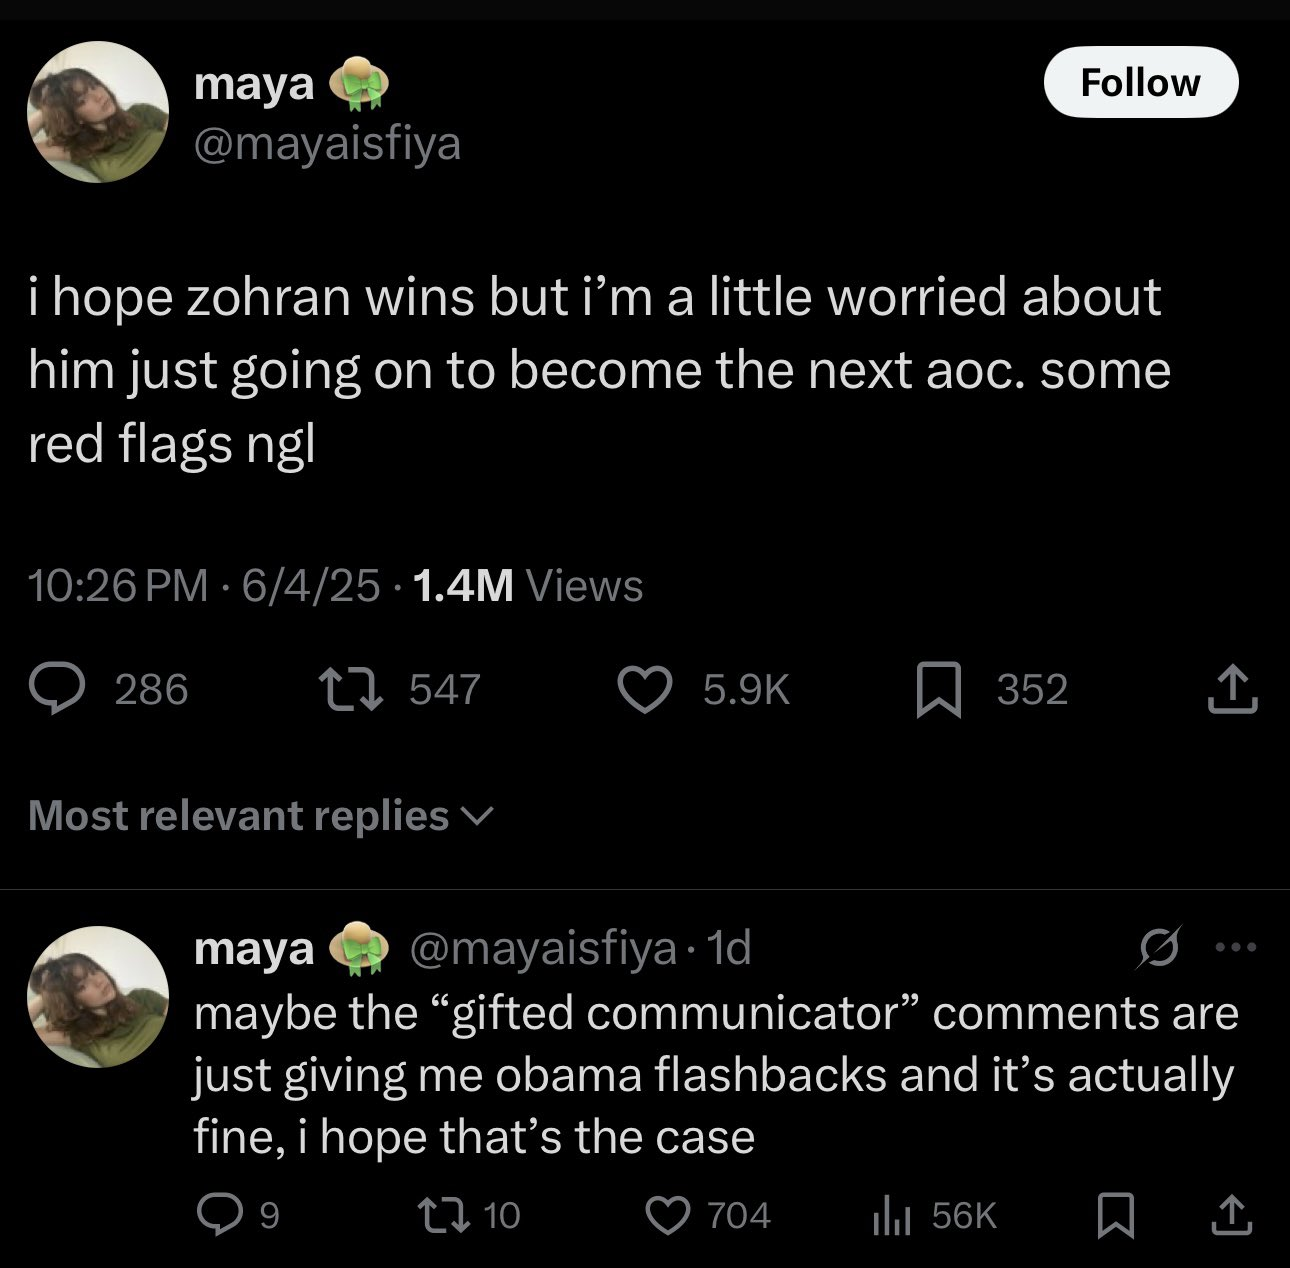Bookmark the main post with 352 bookmarks
The width and height of the screenshot is (1290, 1268).
point(938,691)
